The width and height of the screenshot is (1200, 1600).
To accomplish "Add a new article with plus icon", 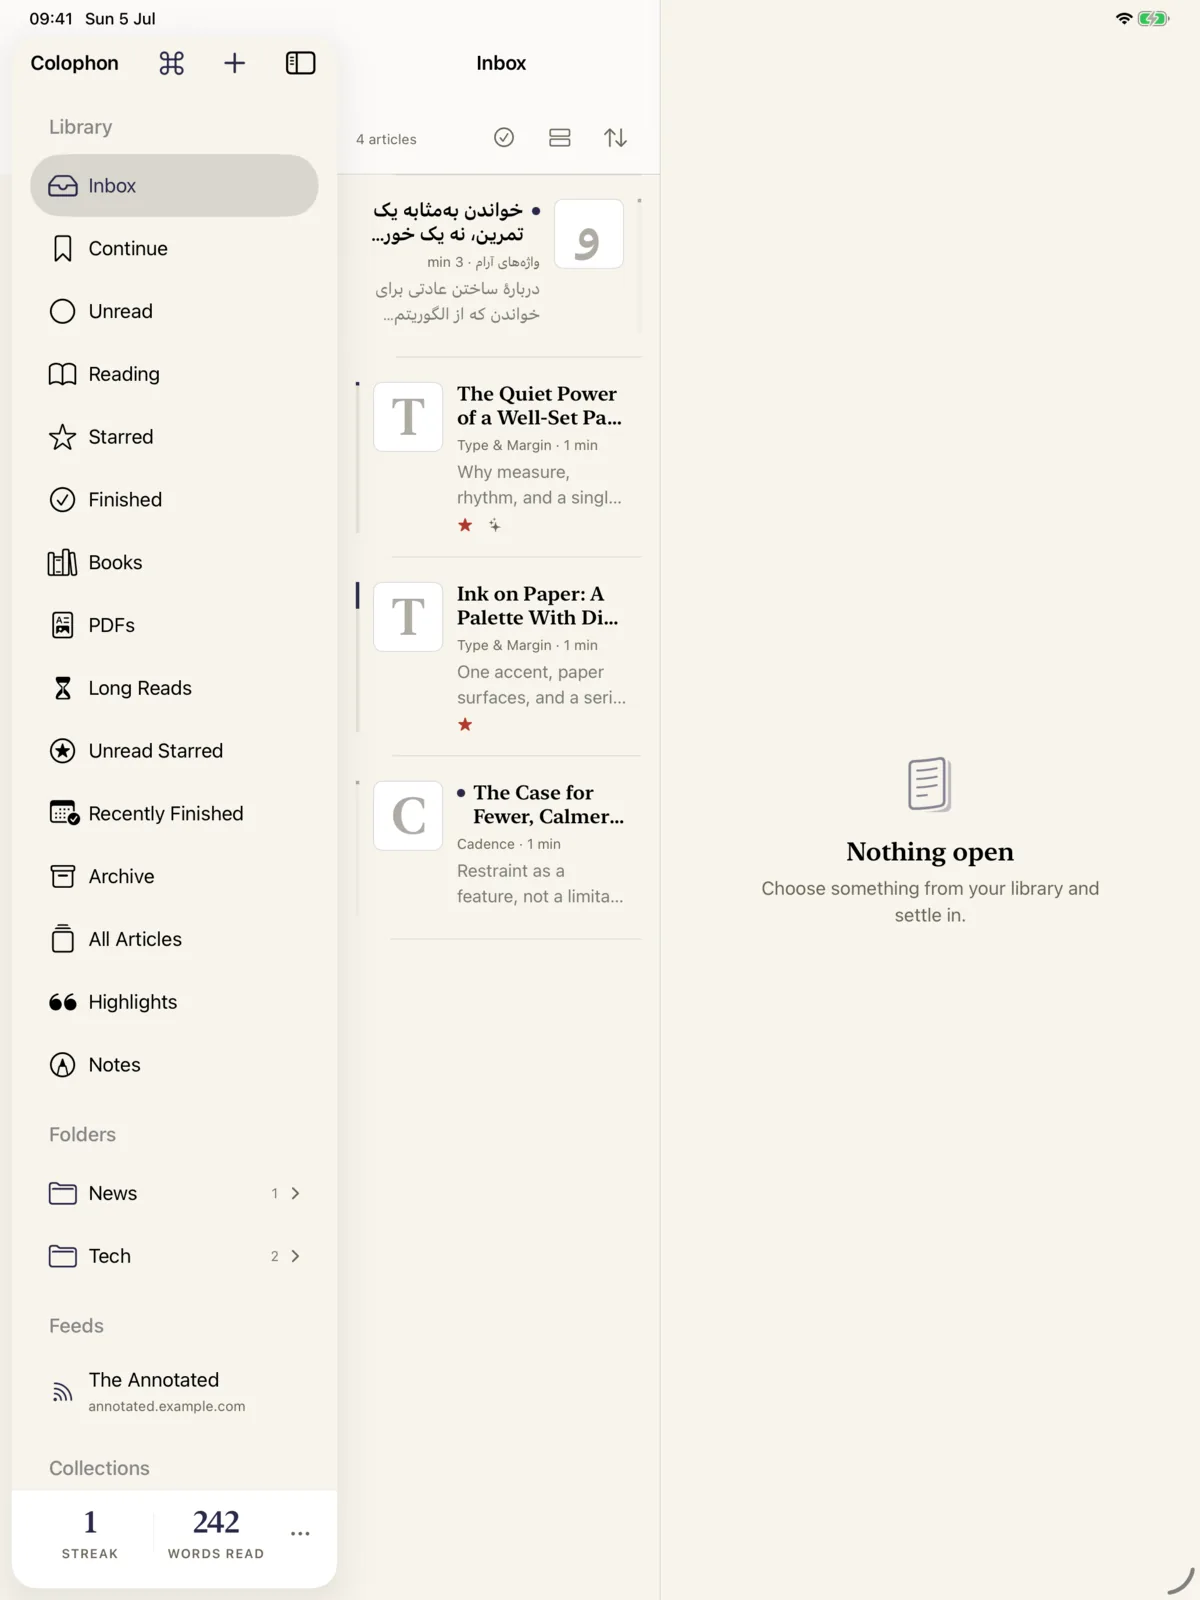I will click(234, 63).
